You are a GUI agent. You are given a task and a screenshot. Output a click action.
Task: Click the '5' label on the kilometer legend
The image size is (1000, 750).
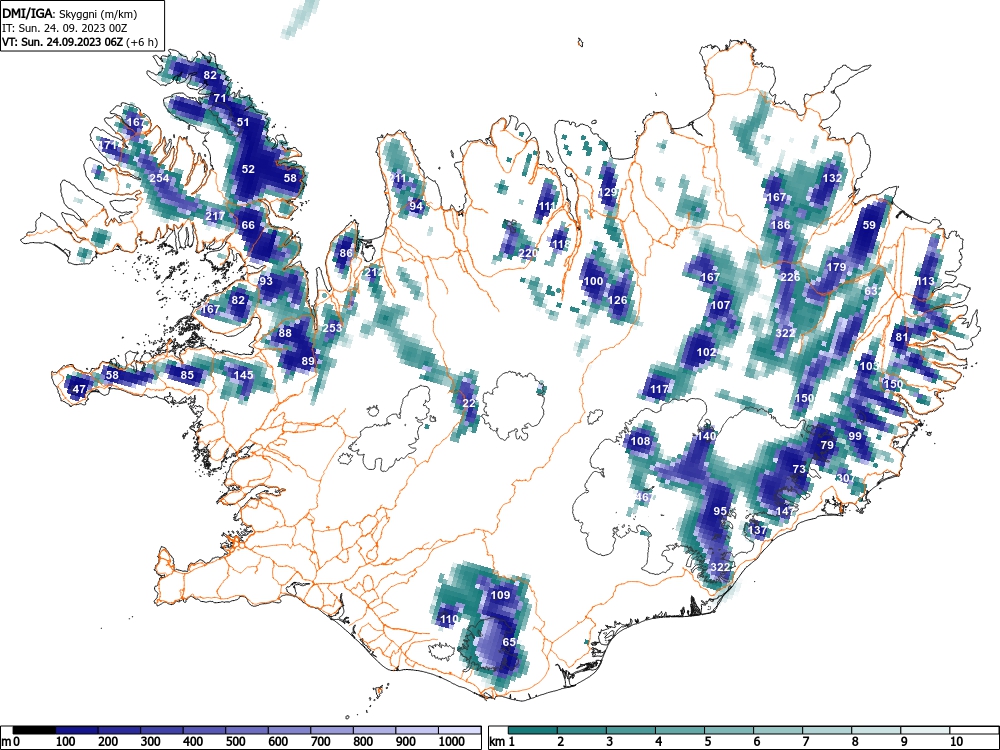[708, 742]
